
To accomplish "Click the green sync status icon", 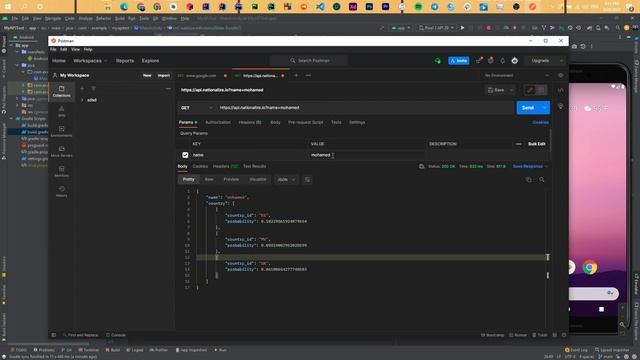I will pos(438,61).
